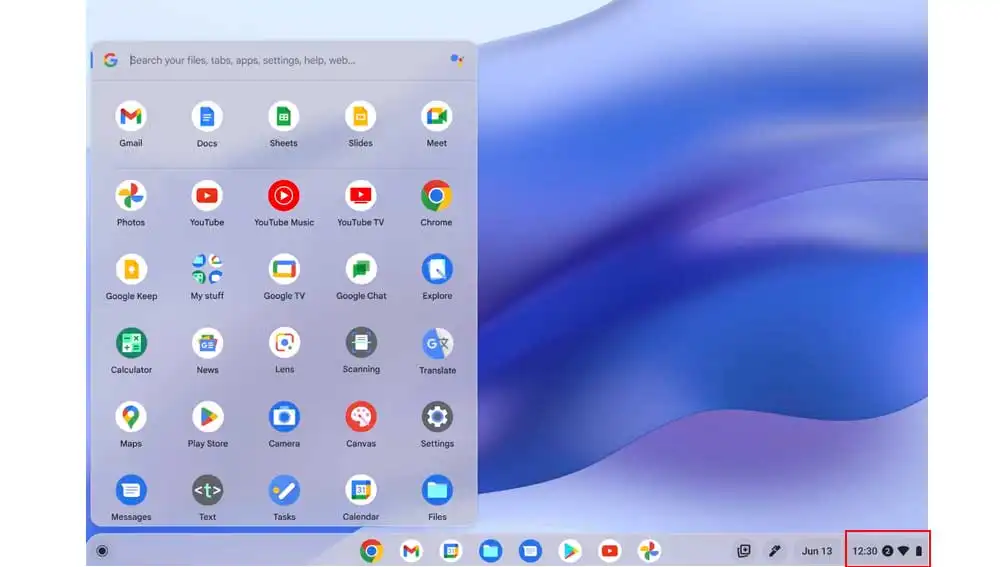This screenshot has height=567, width=1000.
Task: Open Google Keep
Action: point(131,269)
